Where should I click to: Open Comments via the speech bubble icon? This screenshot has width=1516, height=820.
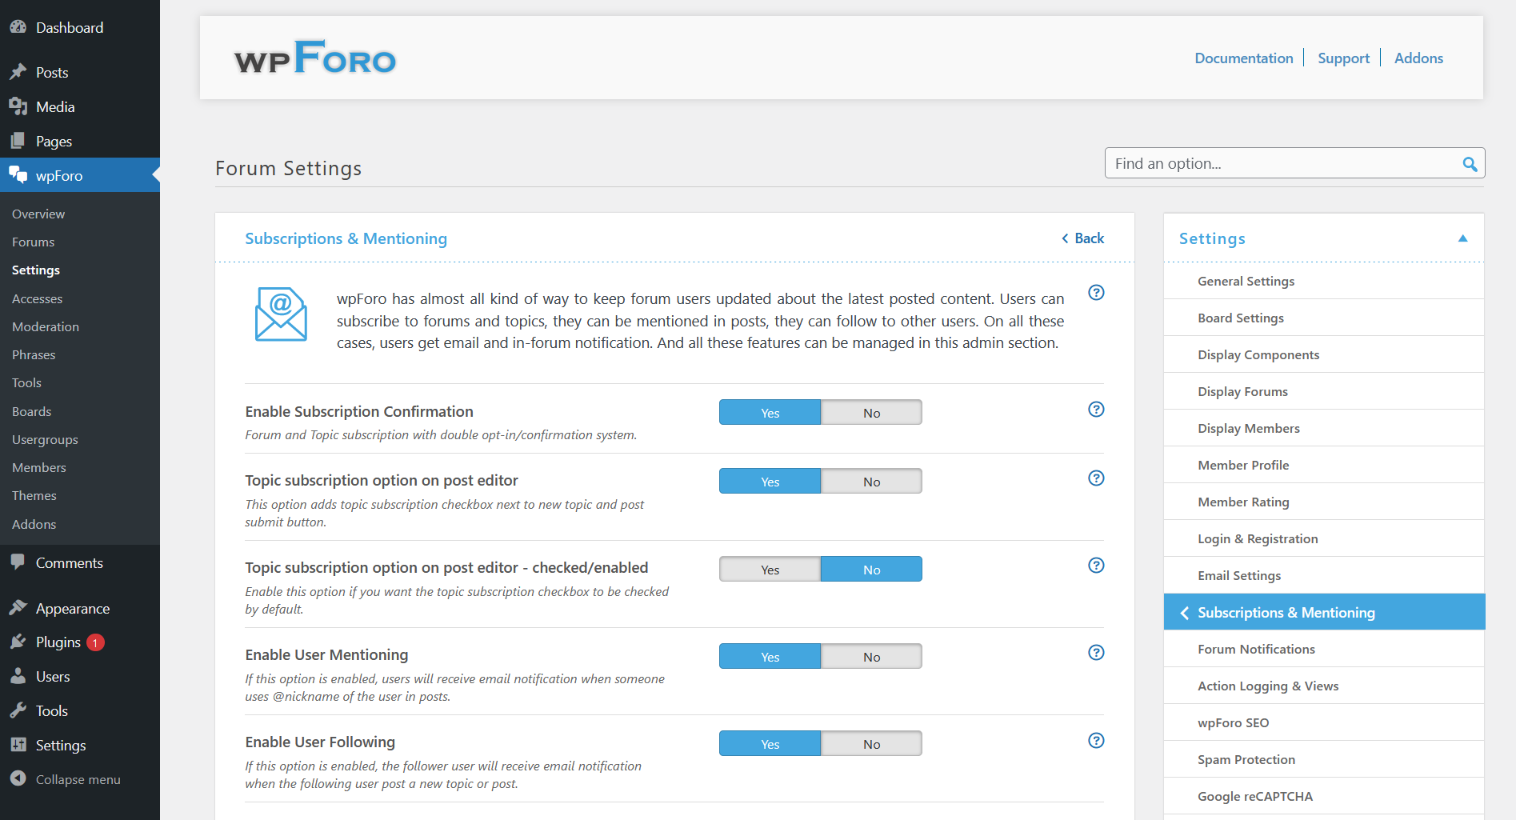[19, 562]
